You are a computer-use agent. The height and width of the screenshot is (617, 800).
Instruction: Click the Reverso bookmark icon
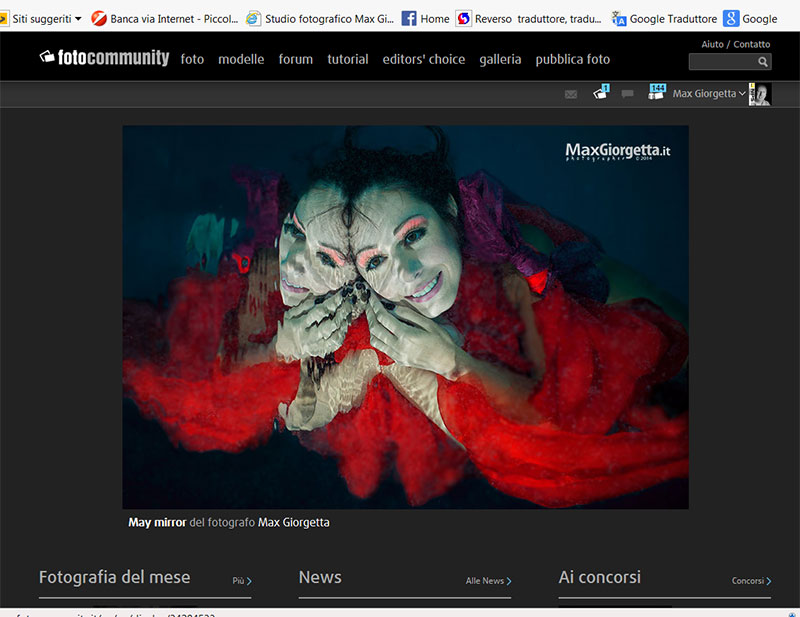(463, 19)
